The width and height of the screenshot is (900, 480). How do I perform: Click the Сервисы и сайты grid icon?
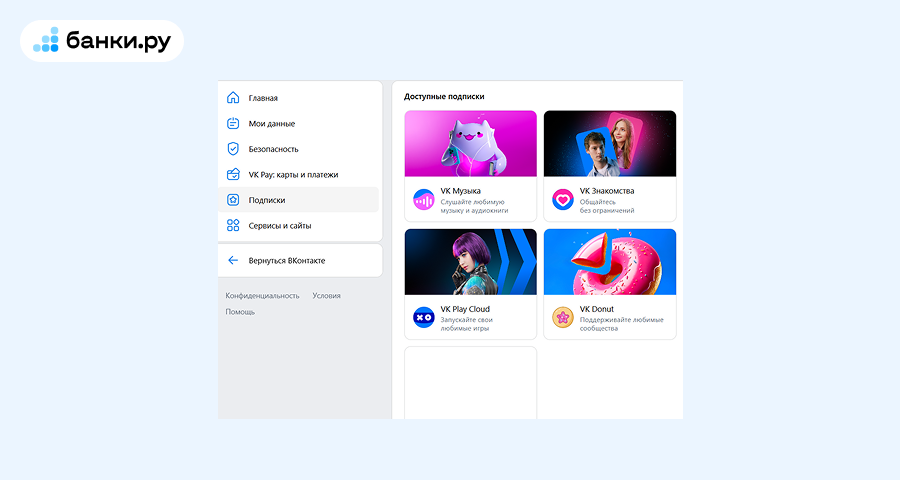tap(233, 226)
